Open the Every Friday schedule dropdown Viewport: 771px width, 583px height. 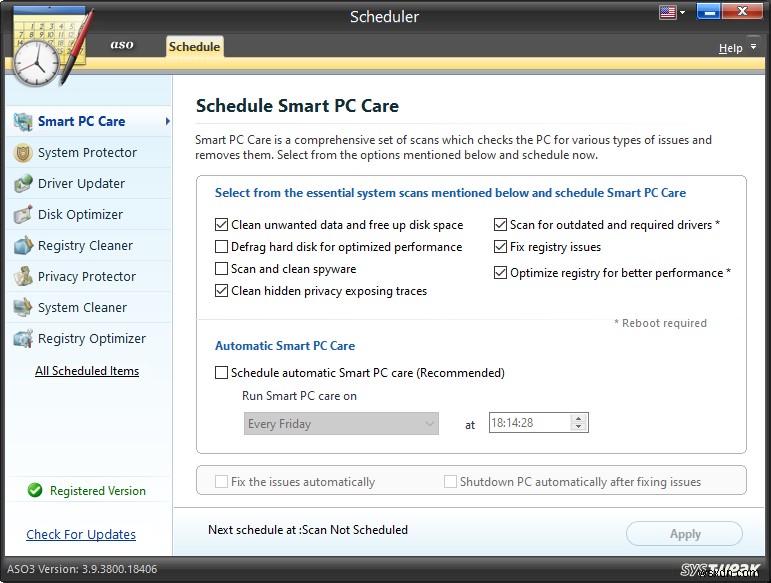(x=341, y=424)
